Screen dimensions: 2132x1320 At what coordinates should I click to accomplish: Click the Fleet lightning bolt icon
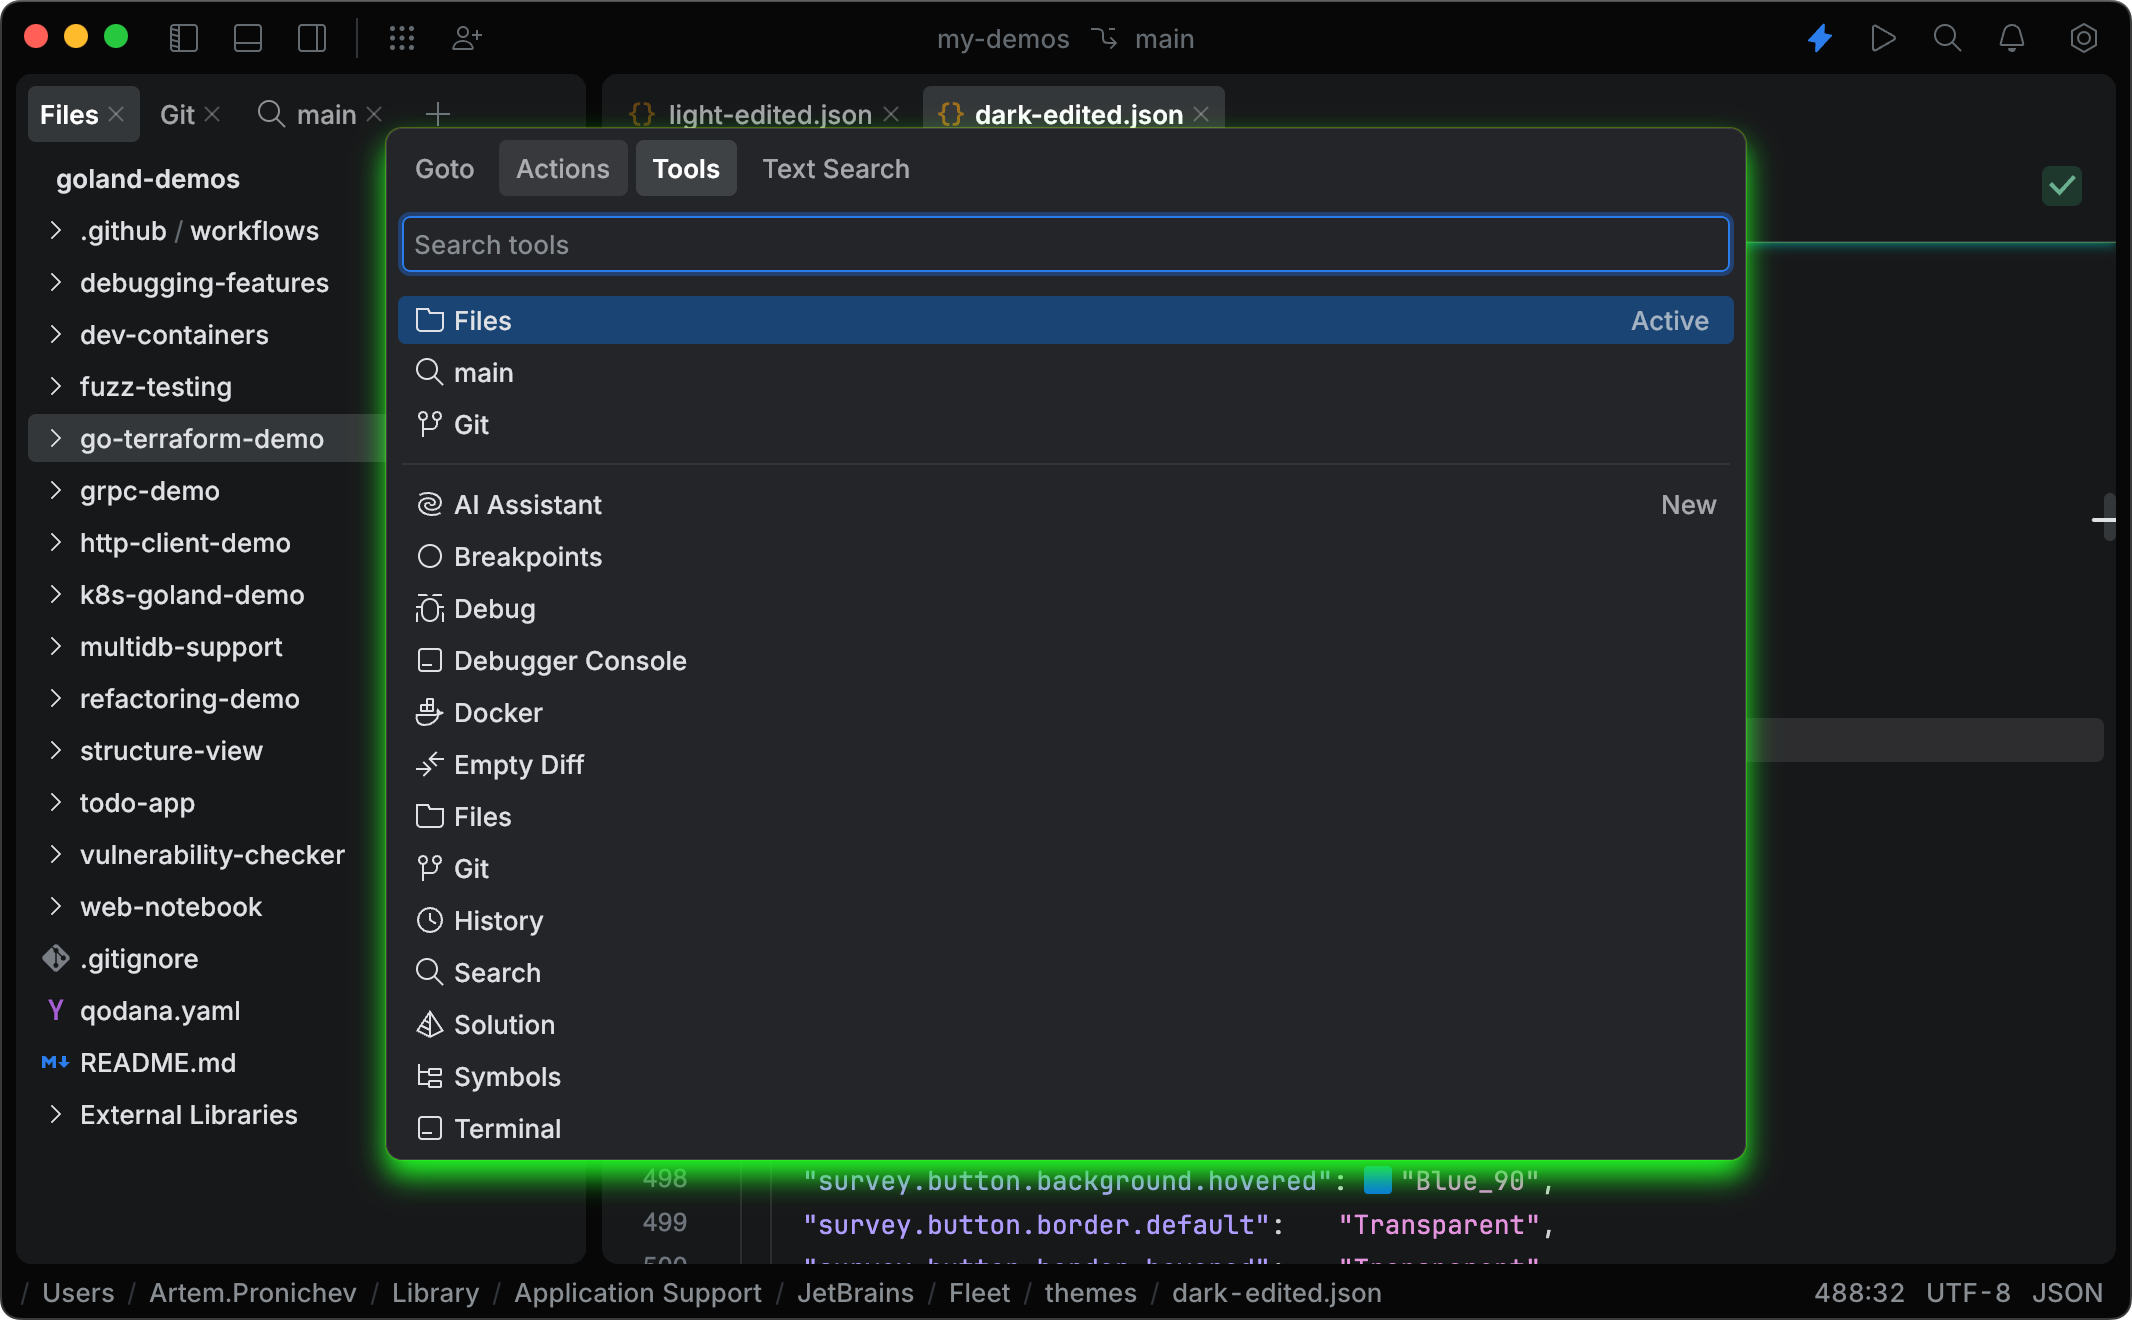[1820, 38]
